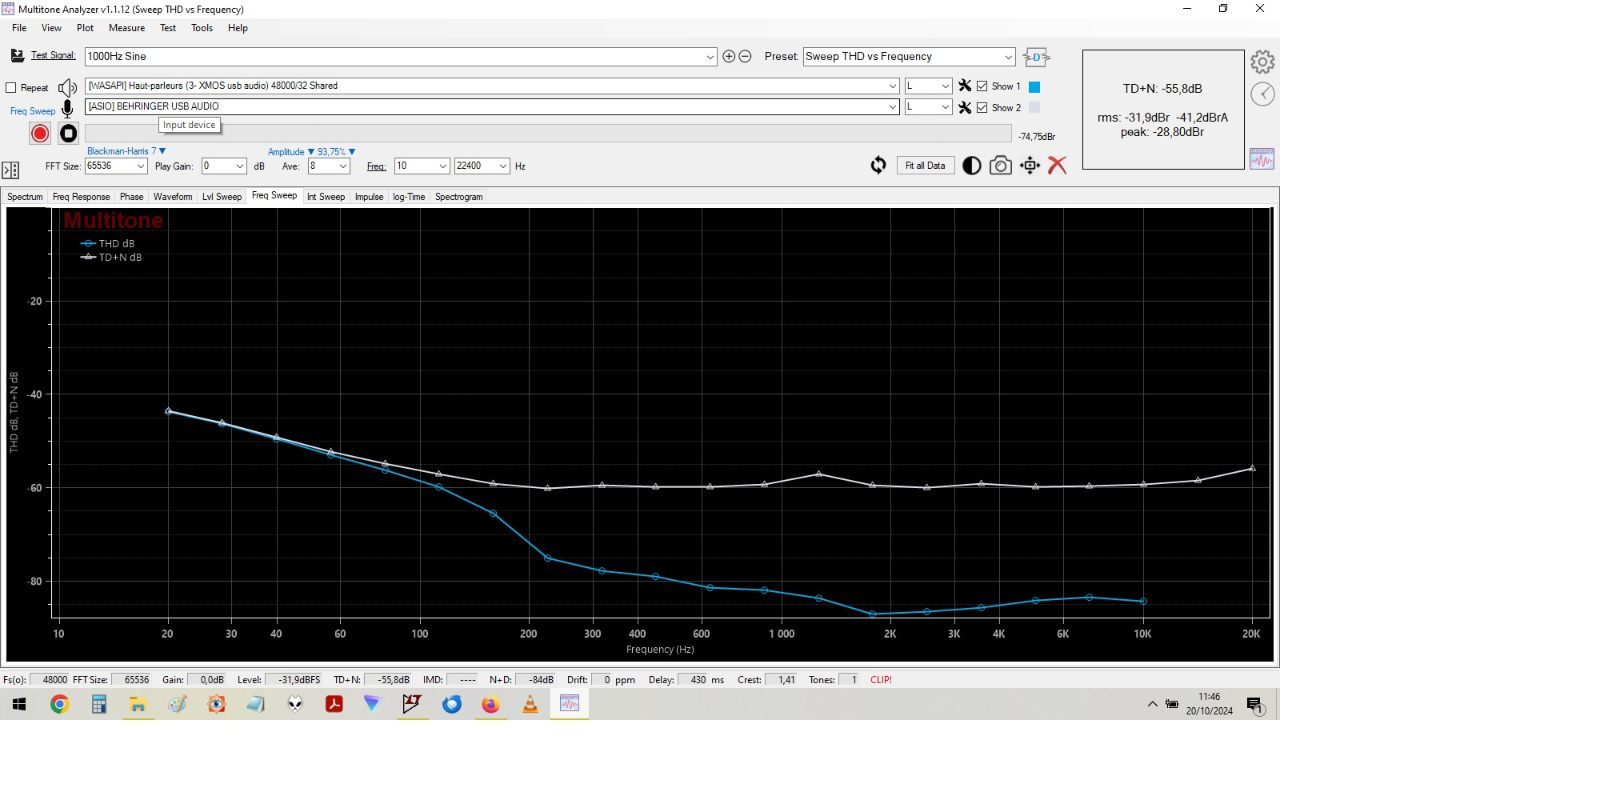Image resolution: width=1600 pixels, height=800 pixels.
Task: Switch to the Freq Response tab
Action: click(x=81, y=197)
